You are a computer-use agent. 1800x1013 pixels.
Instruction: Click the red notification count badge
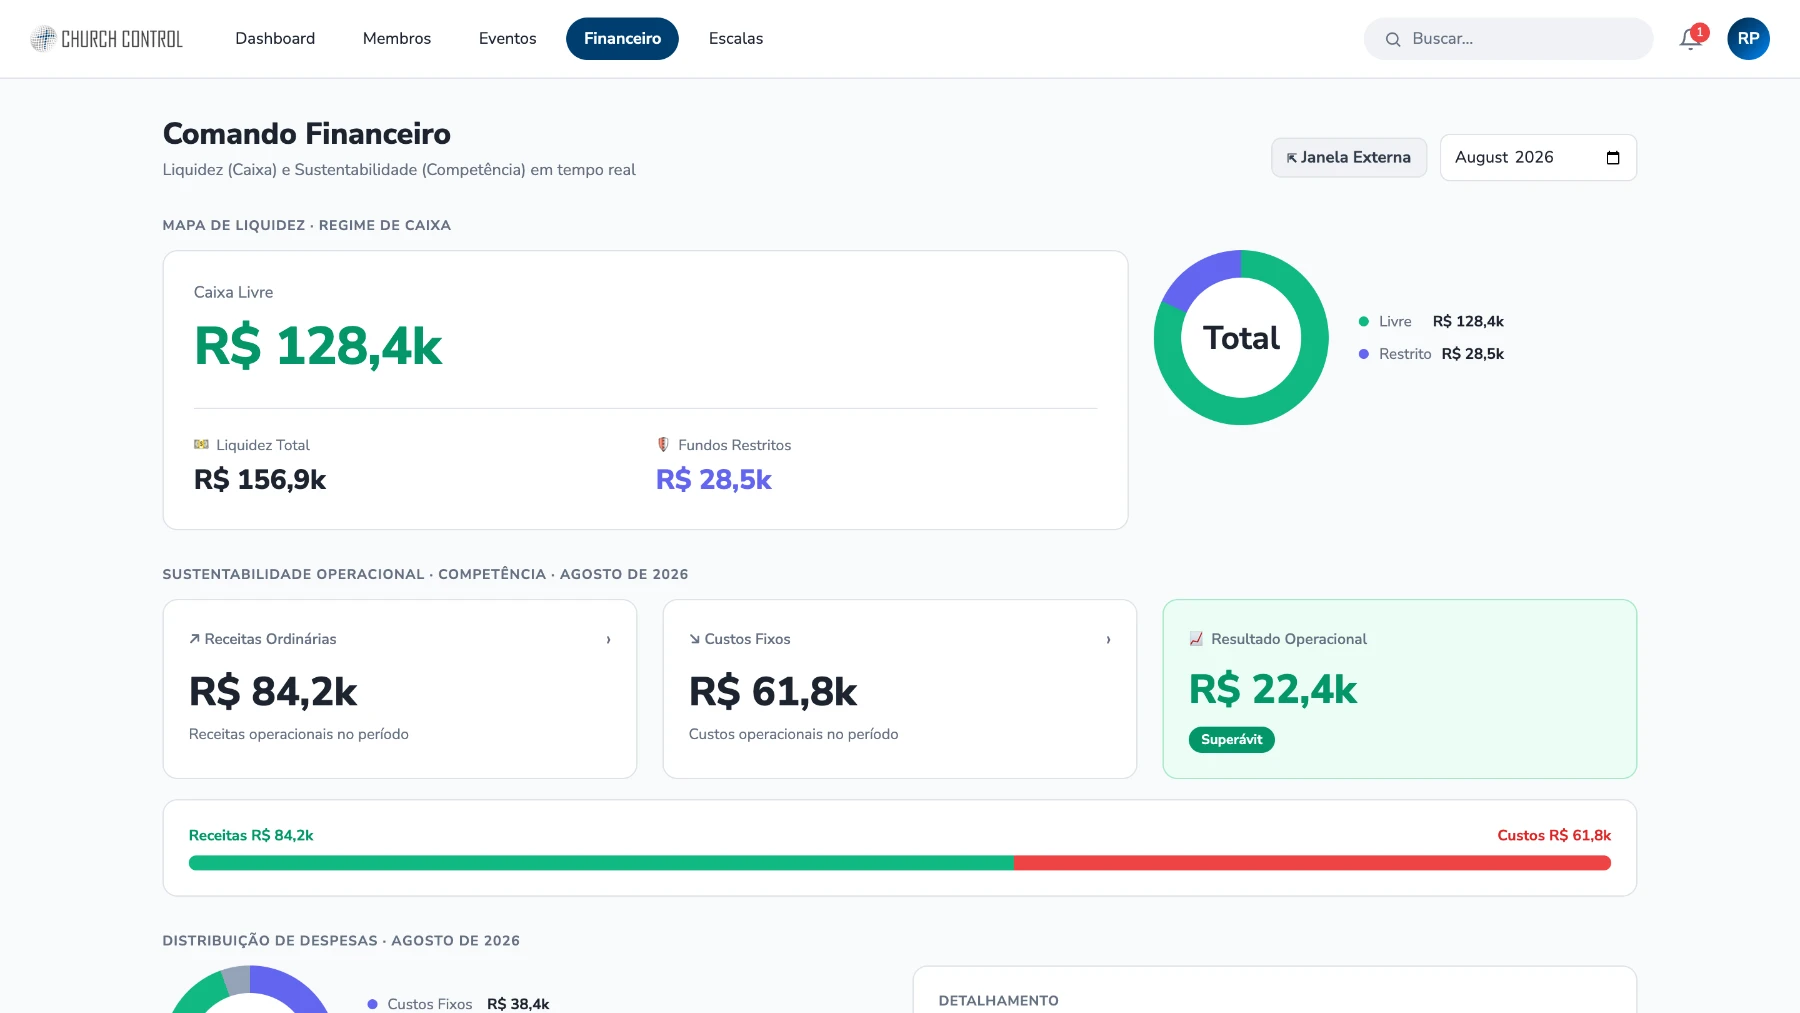pyautogui.click(x=1700, y=32)
